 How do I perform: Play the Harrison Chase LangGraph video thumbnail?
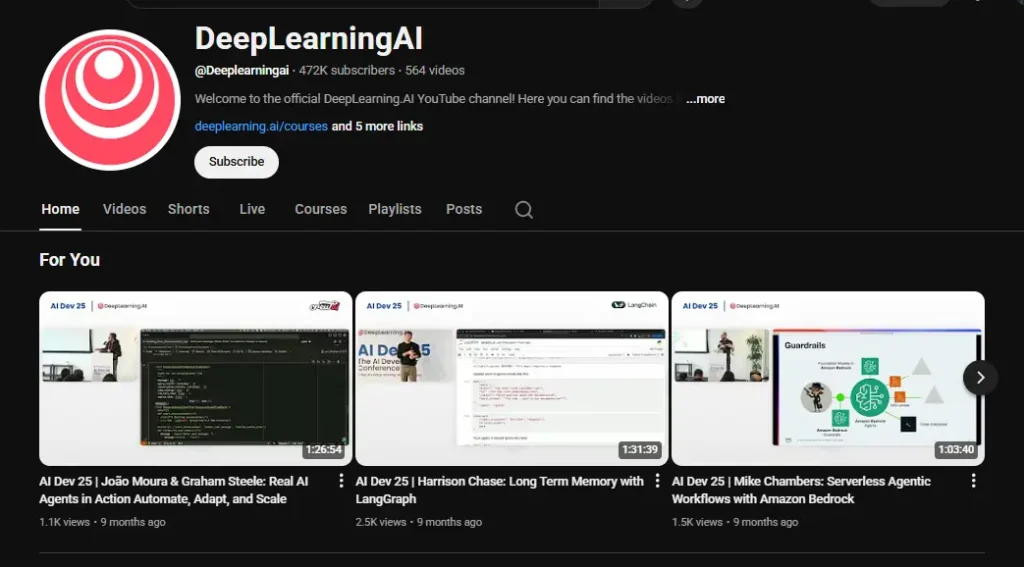pyautogui.click(x=512, y=378)
